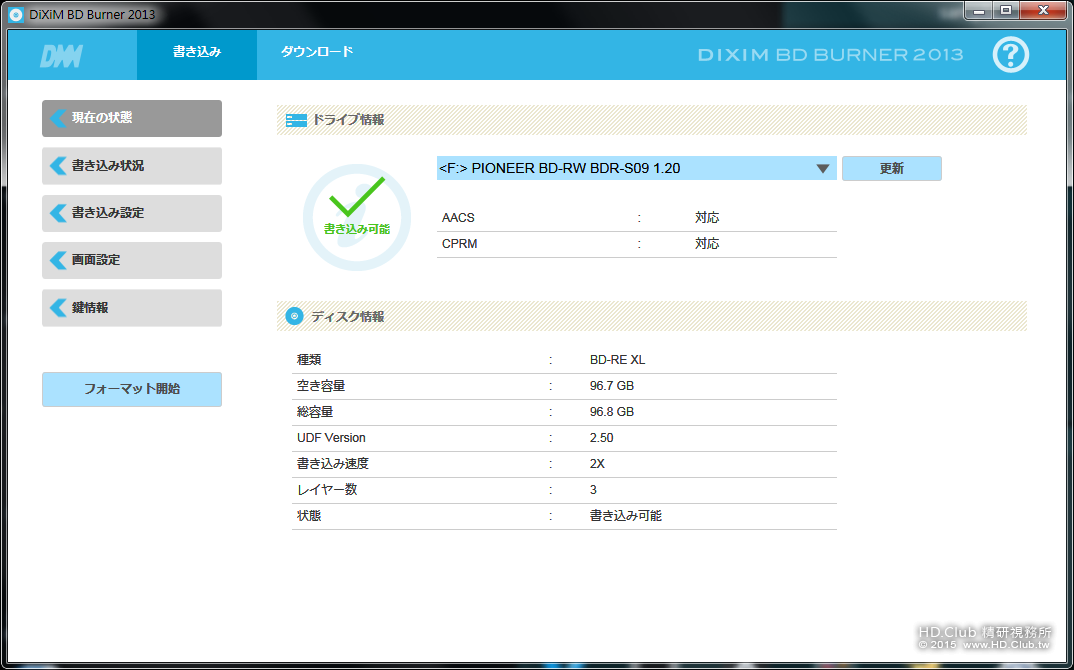Click the DiXiM logo in header
This screenshot has height=670, width=1074.
(62, 56)
